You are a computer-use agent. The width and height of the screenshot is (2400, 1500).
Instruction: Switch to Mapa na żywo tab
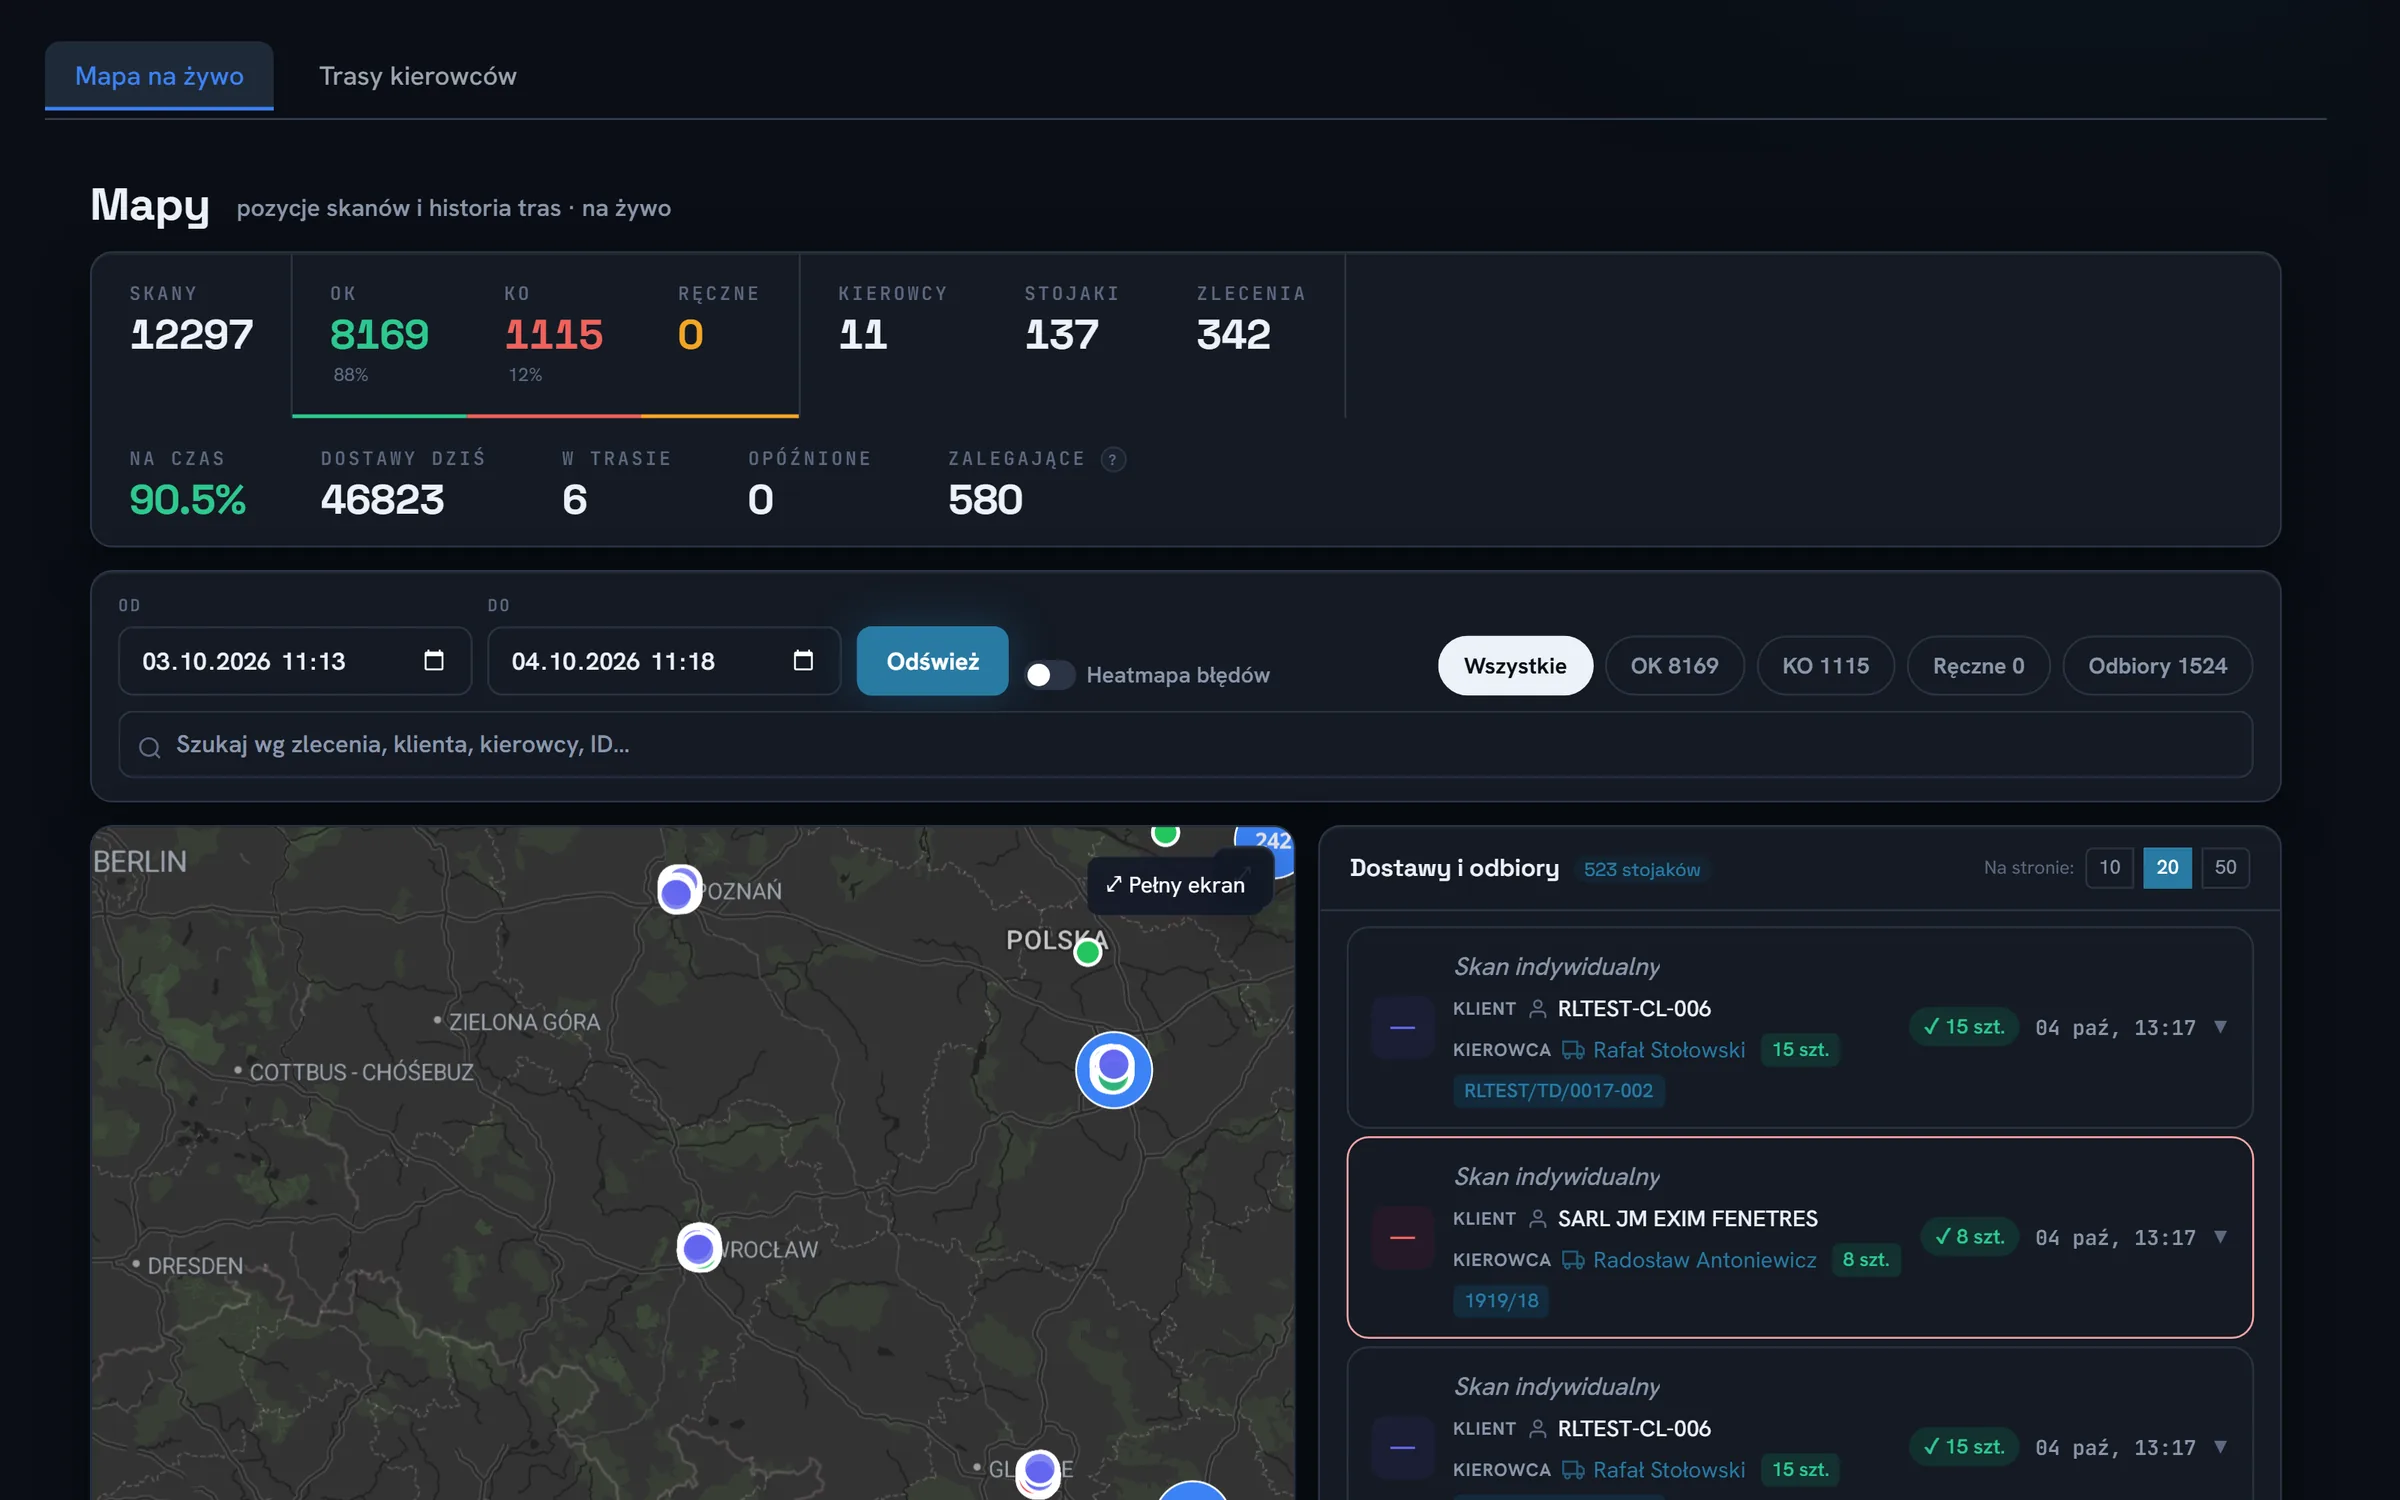[x=159, y=76]
